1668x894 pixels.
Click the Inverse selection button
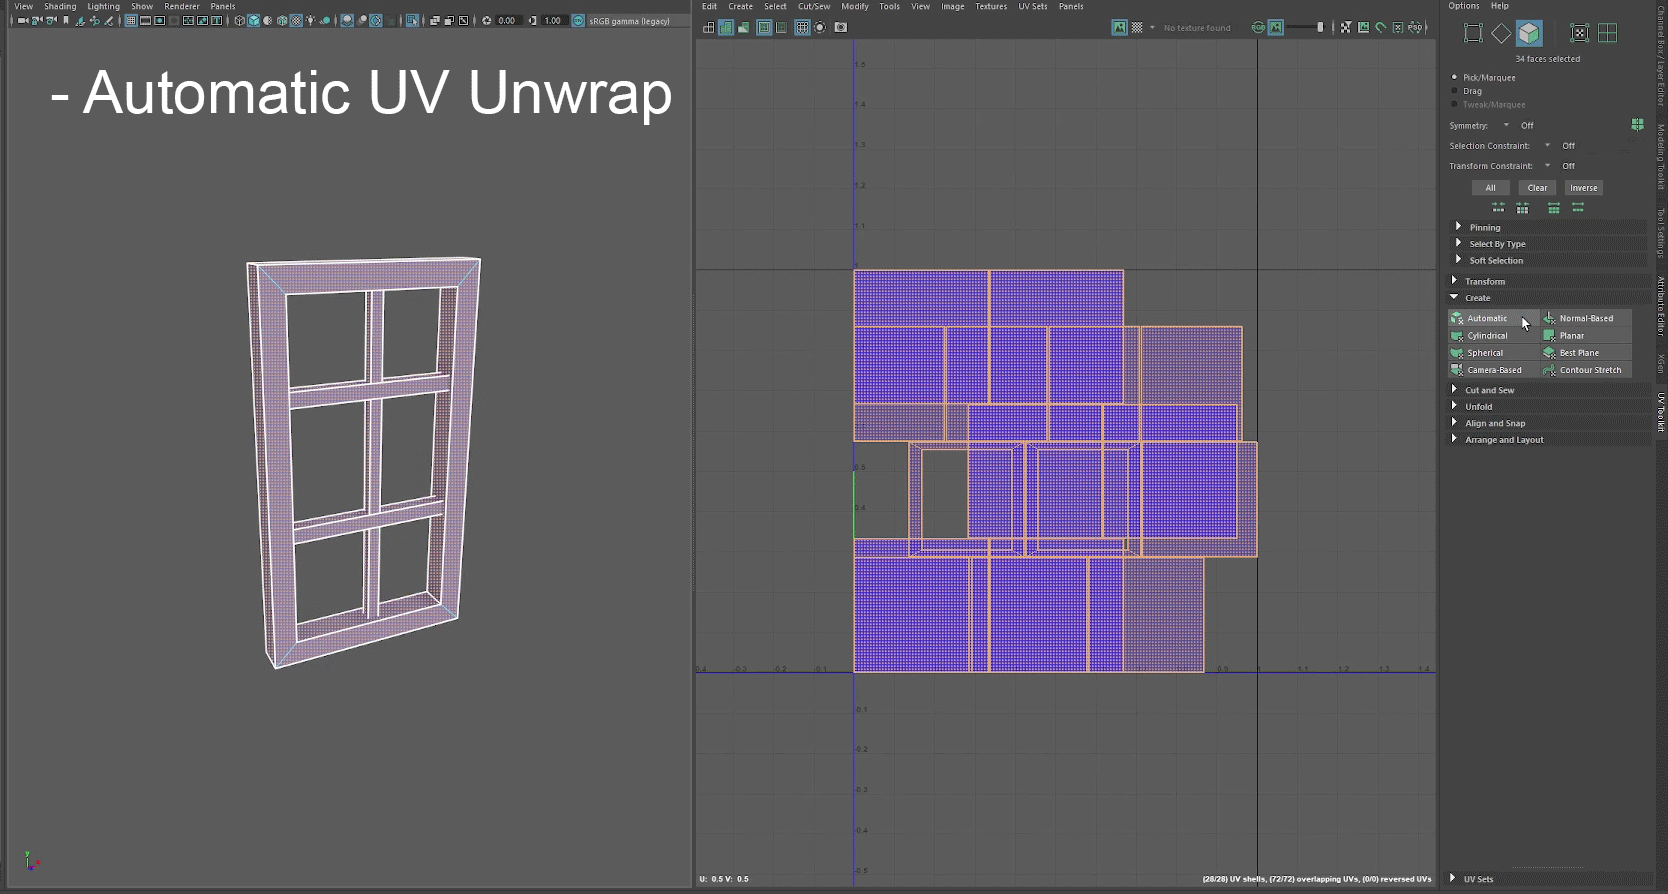pyautogui.click(x=1584, y=188)
